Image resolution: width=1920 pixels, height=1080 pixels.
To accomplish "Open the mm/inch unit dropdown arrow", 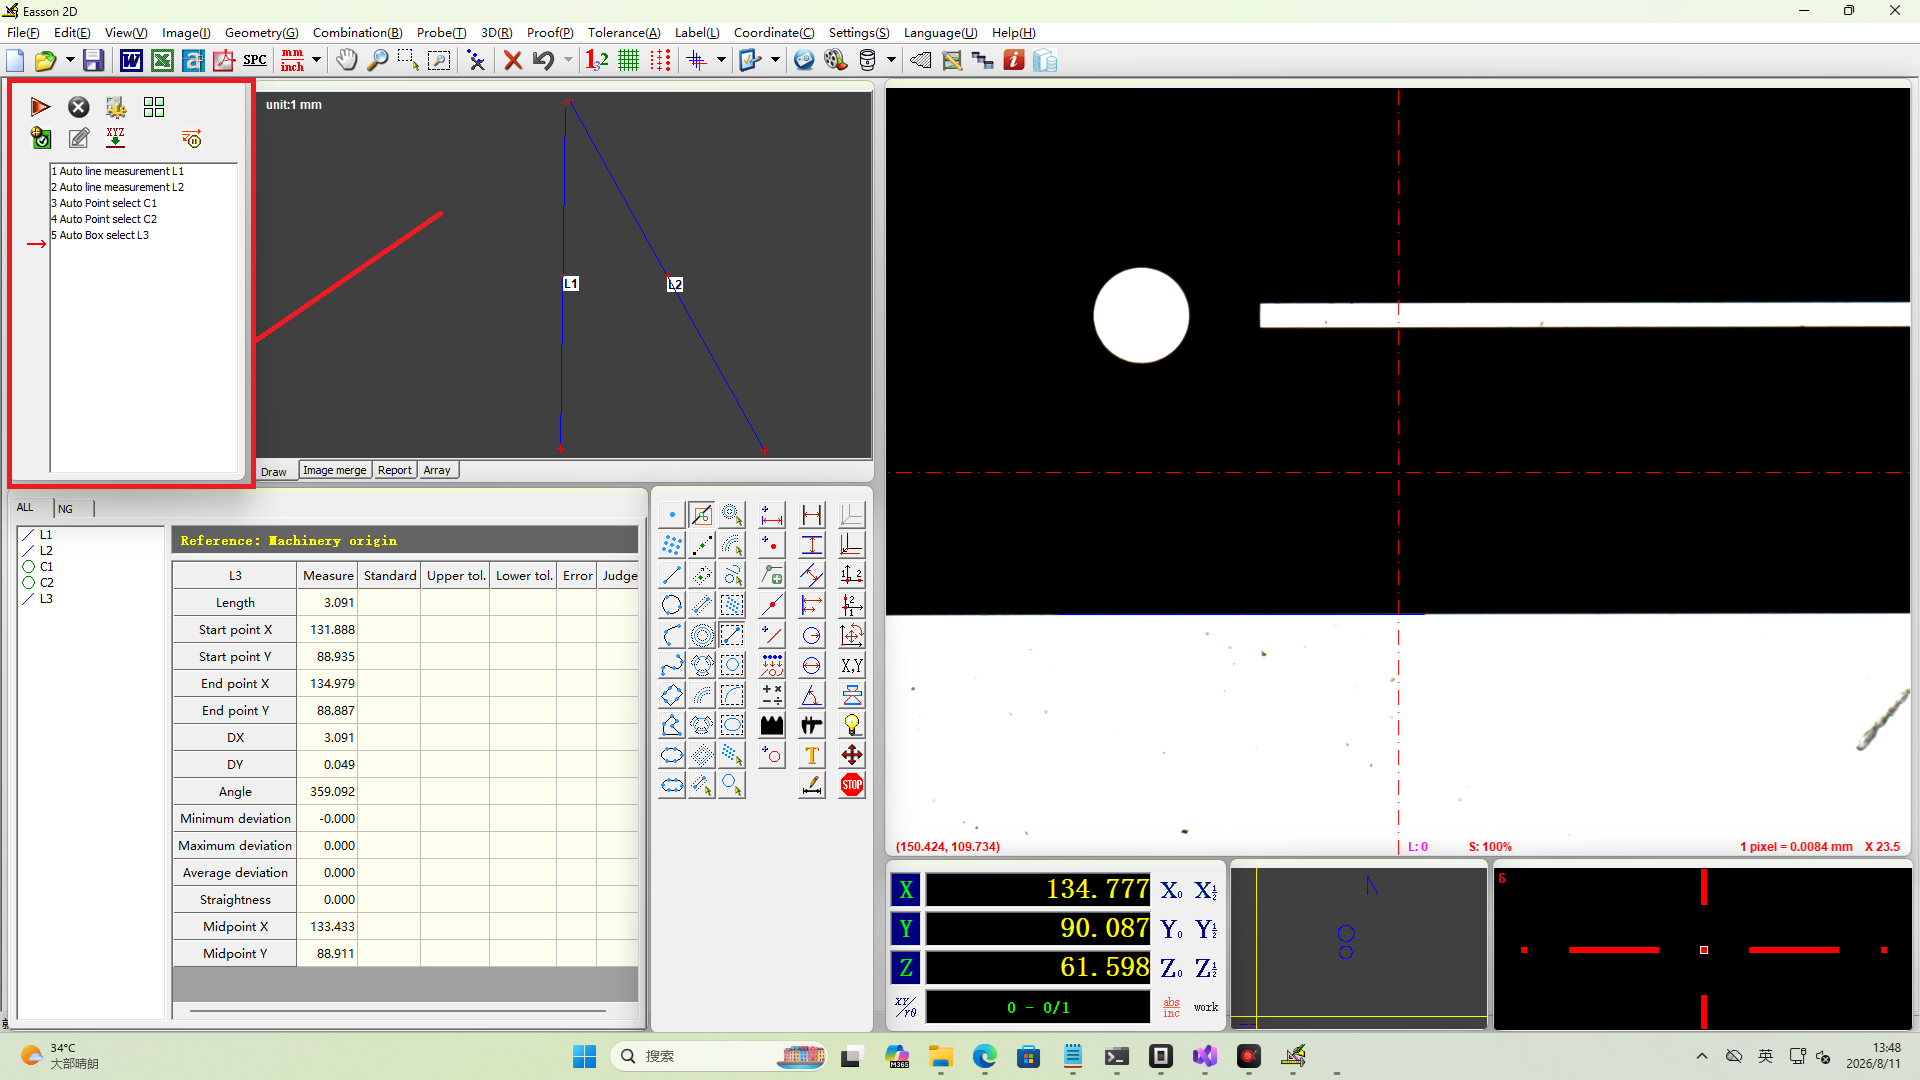I will [316, 61].
